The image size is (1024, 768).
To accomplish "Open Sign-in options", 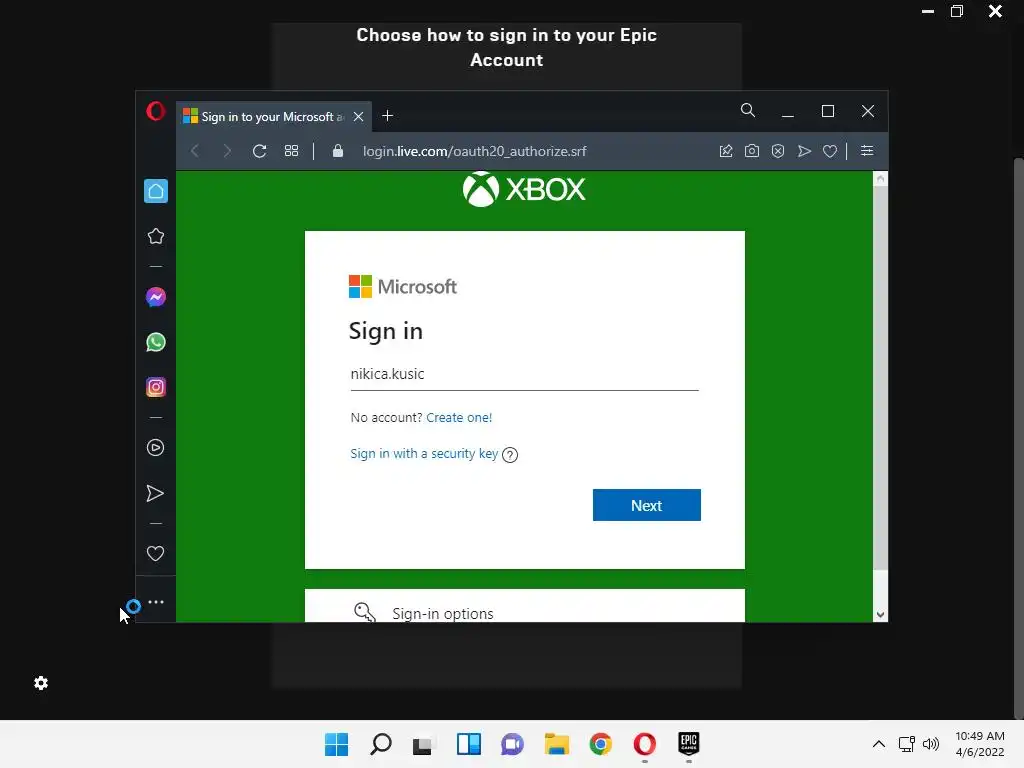I will coord(524,606).
